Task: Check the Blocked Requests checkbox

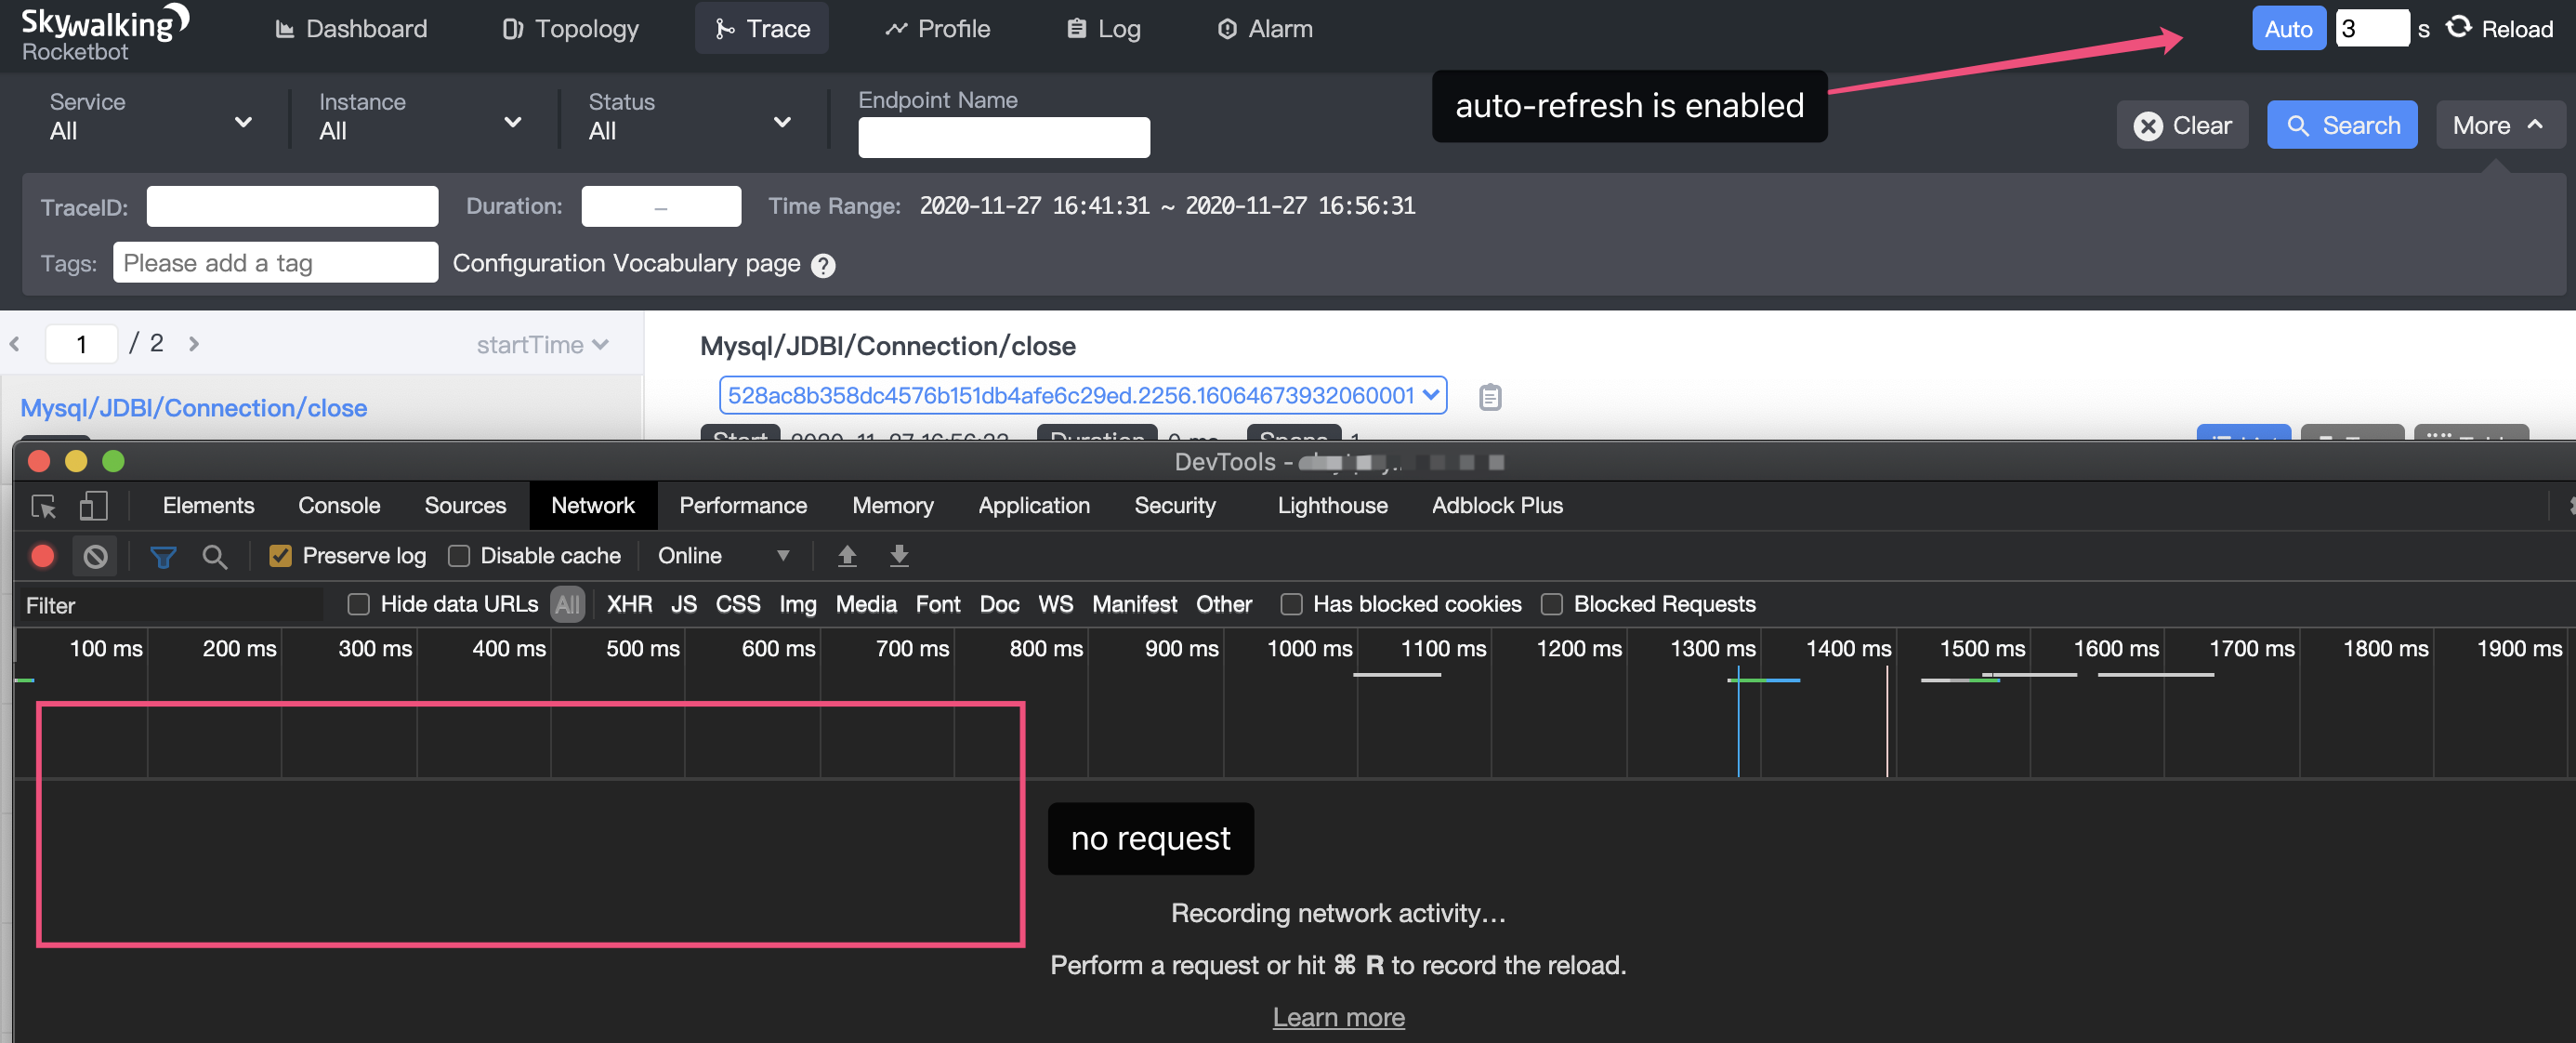Action: (1551, 604)
